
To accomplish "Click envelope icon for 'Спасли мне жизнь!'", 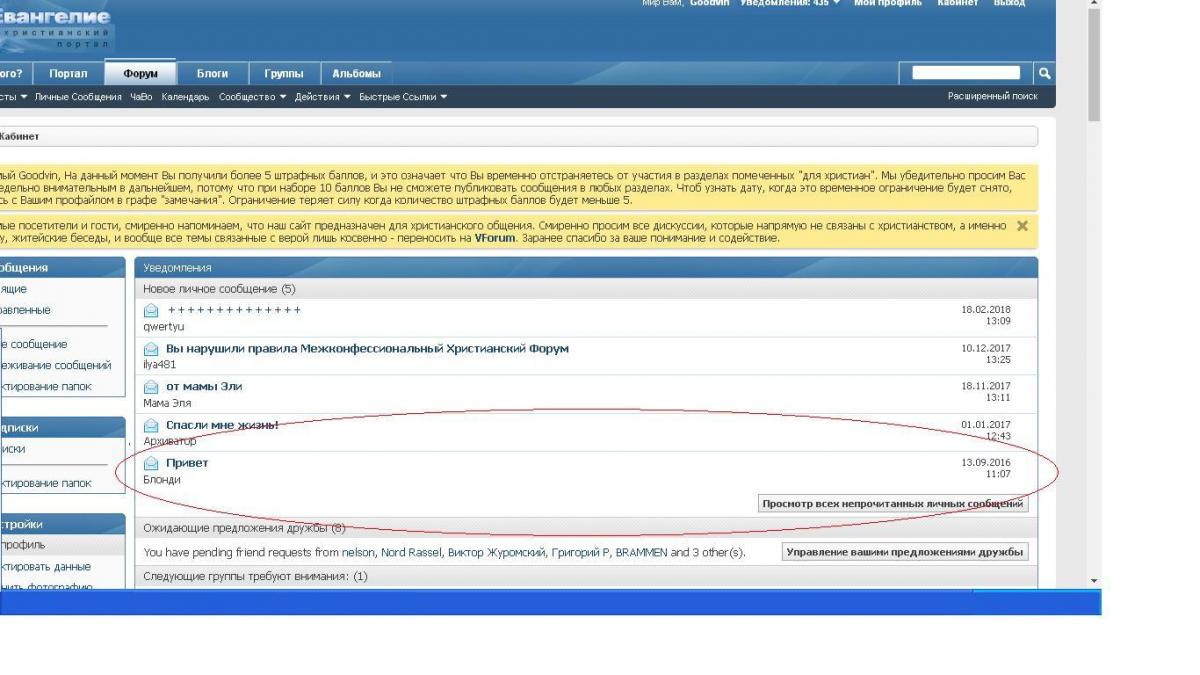I will click(x=151, y=425).
